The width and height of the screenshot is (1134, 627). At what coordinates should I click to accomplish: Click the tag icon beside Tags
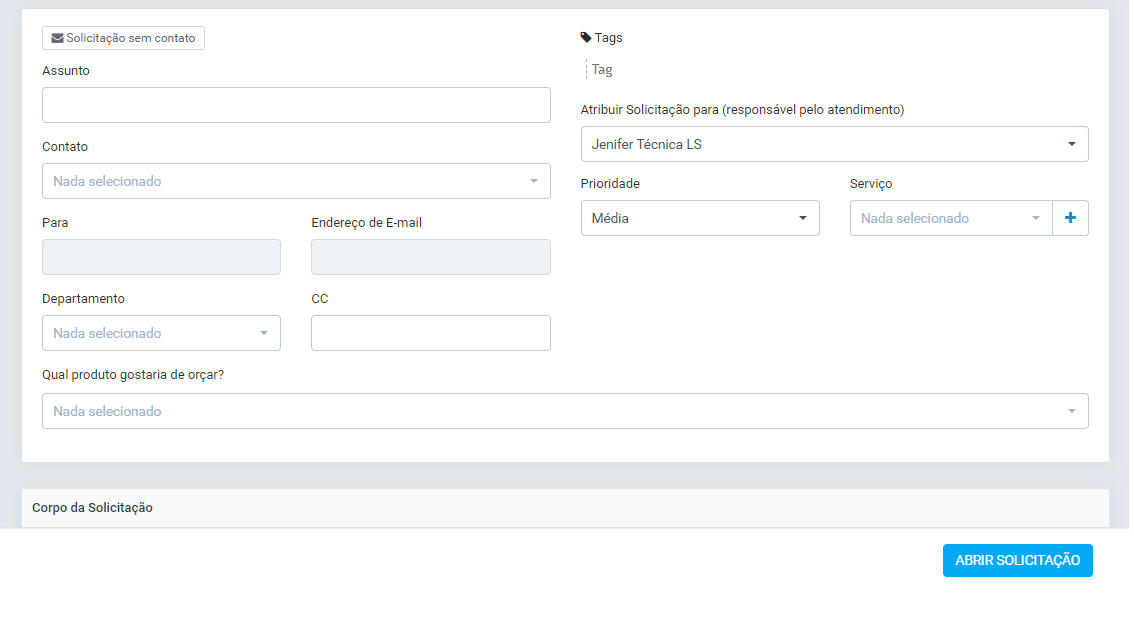[x=586, y=38]
